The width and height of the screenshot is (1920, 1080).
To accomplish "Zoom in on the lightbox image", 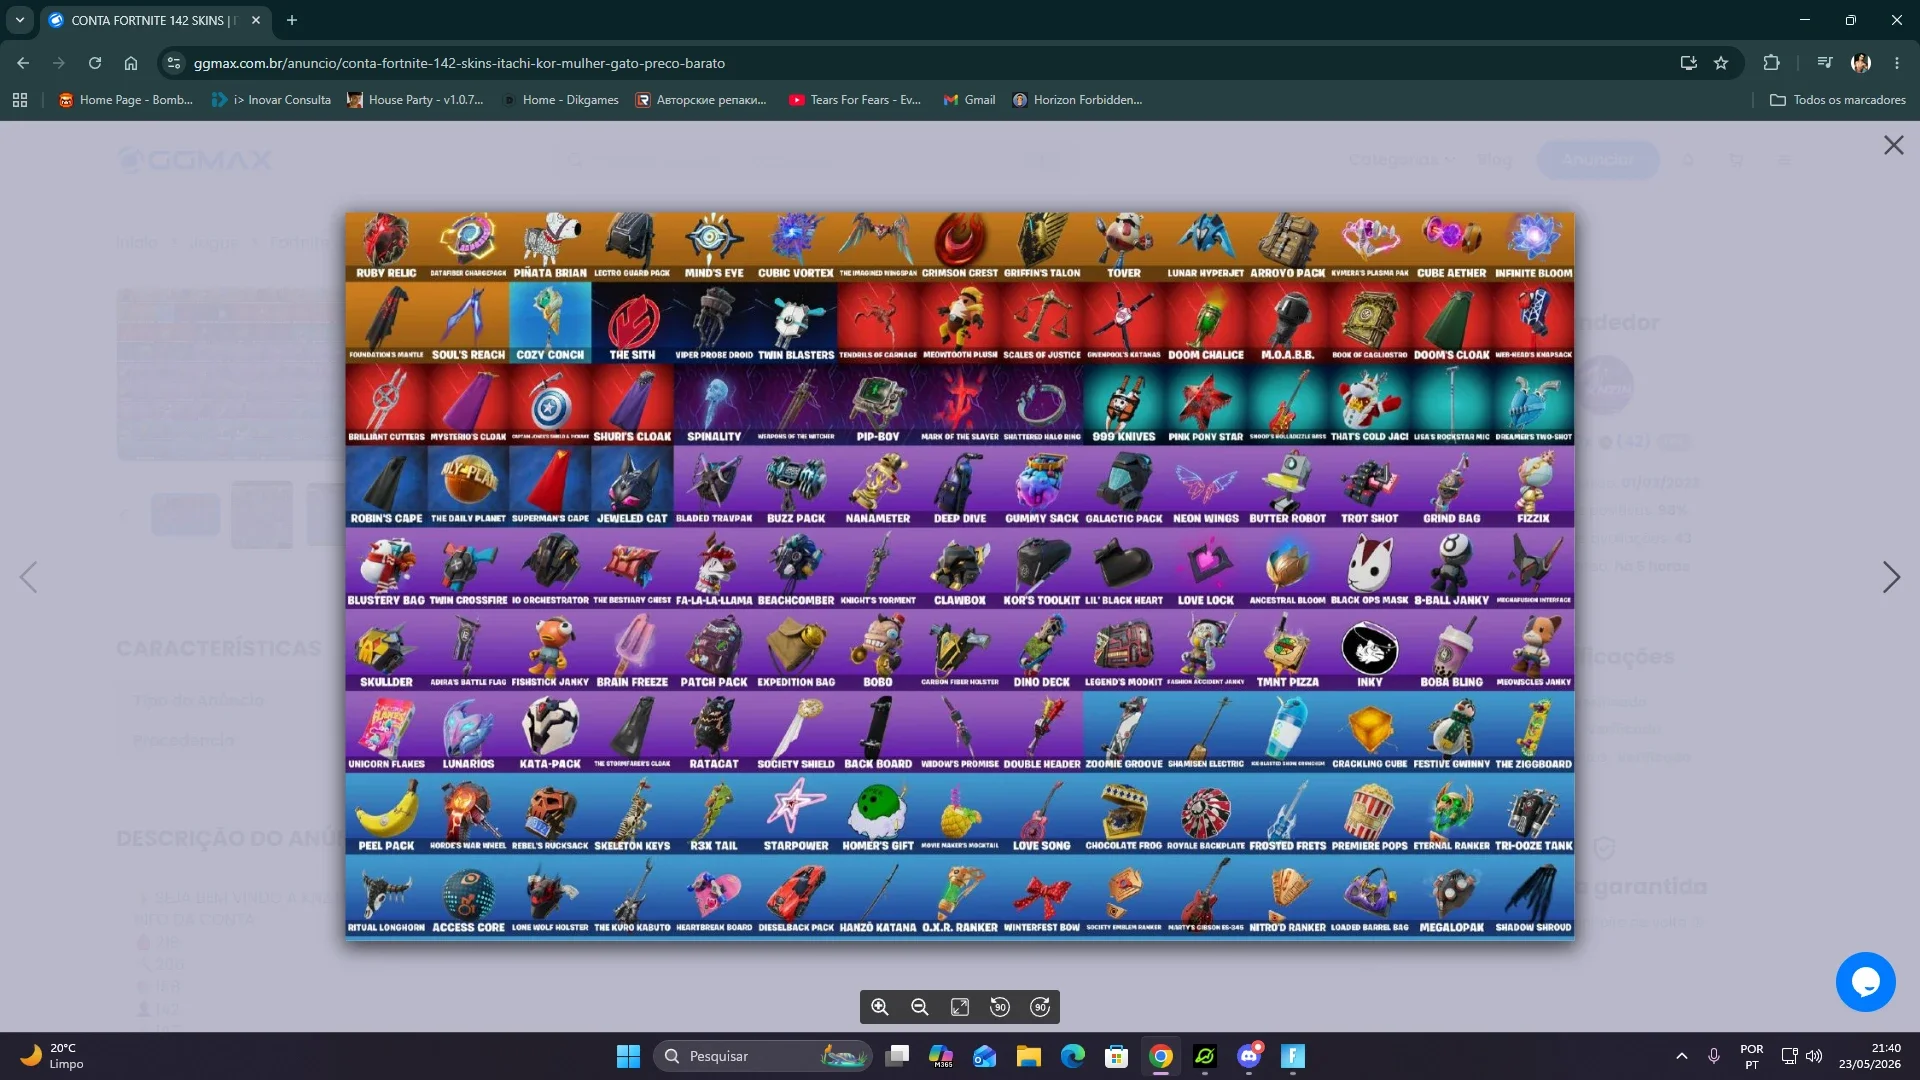I will pyautogui.click(x=880, y=1007).
